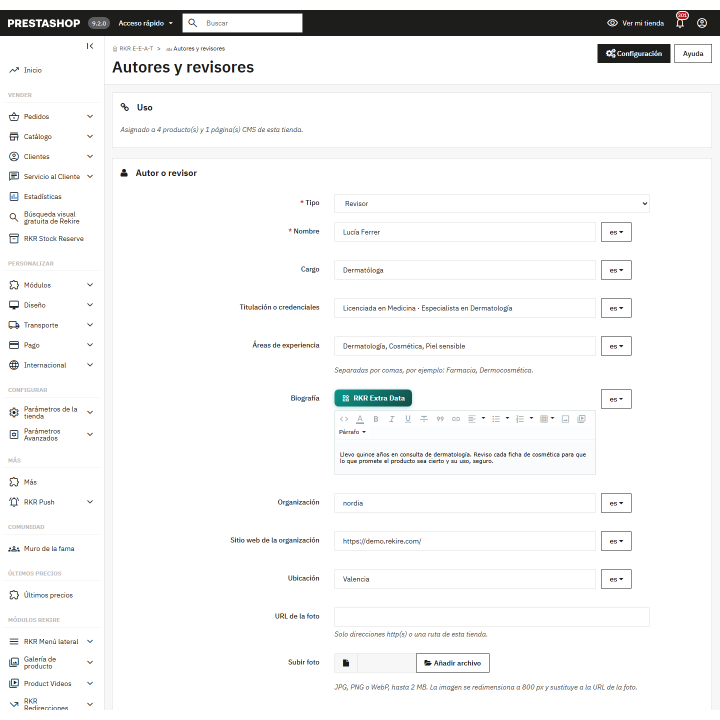The image size is (720, 720).
Task: Open the language dropdown beside Ubicación
Action: [x=616, y=579]
